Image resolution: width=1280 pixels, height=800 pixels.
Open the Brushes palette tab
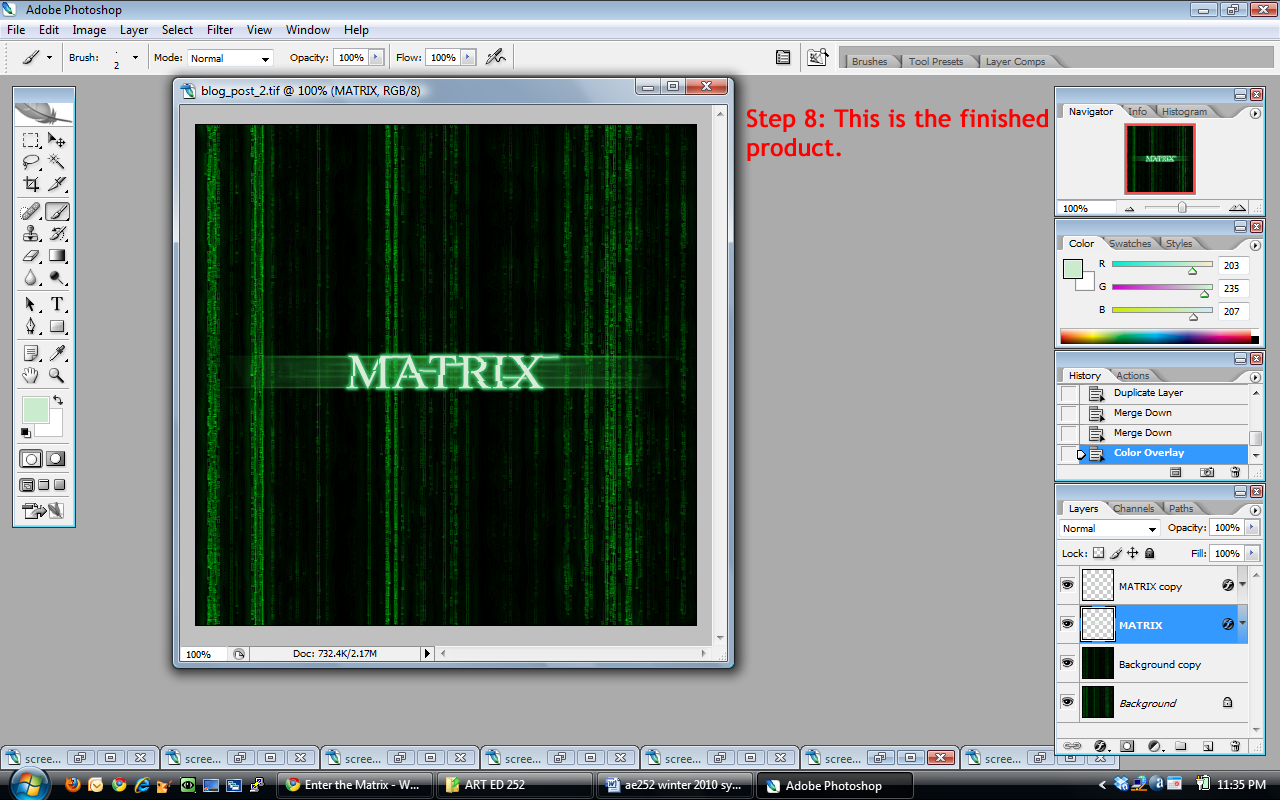869,61
